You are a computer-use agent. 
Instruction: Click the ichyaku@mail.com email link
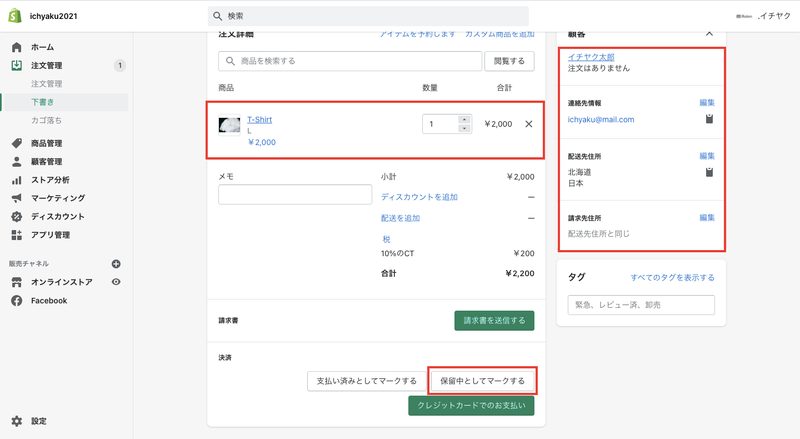[x=601, y=119]
